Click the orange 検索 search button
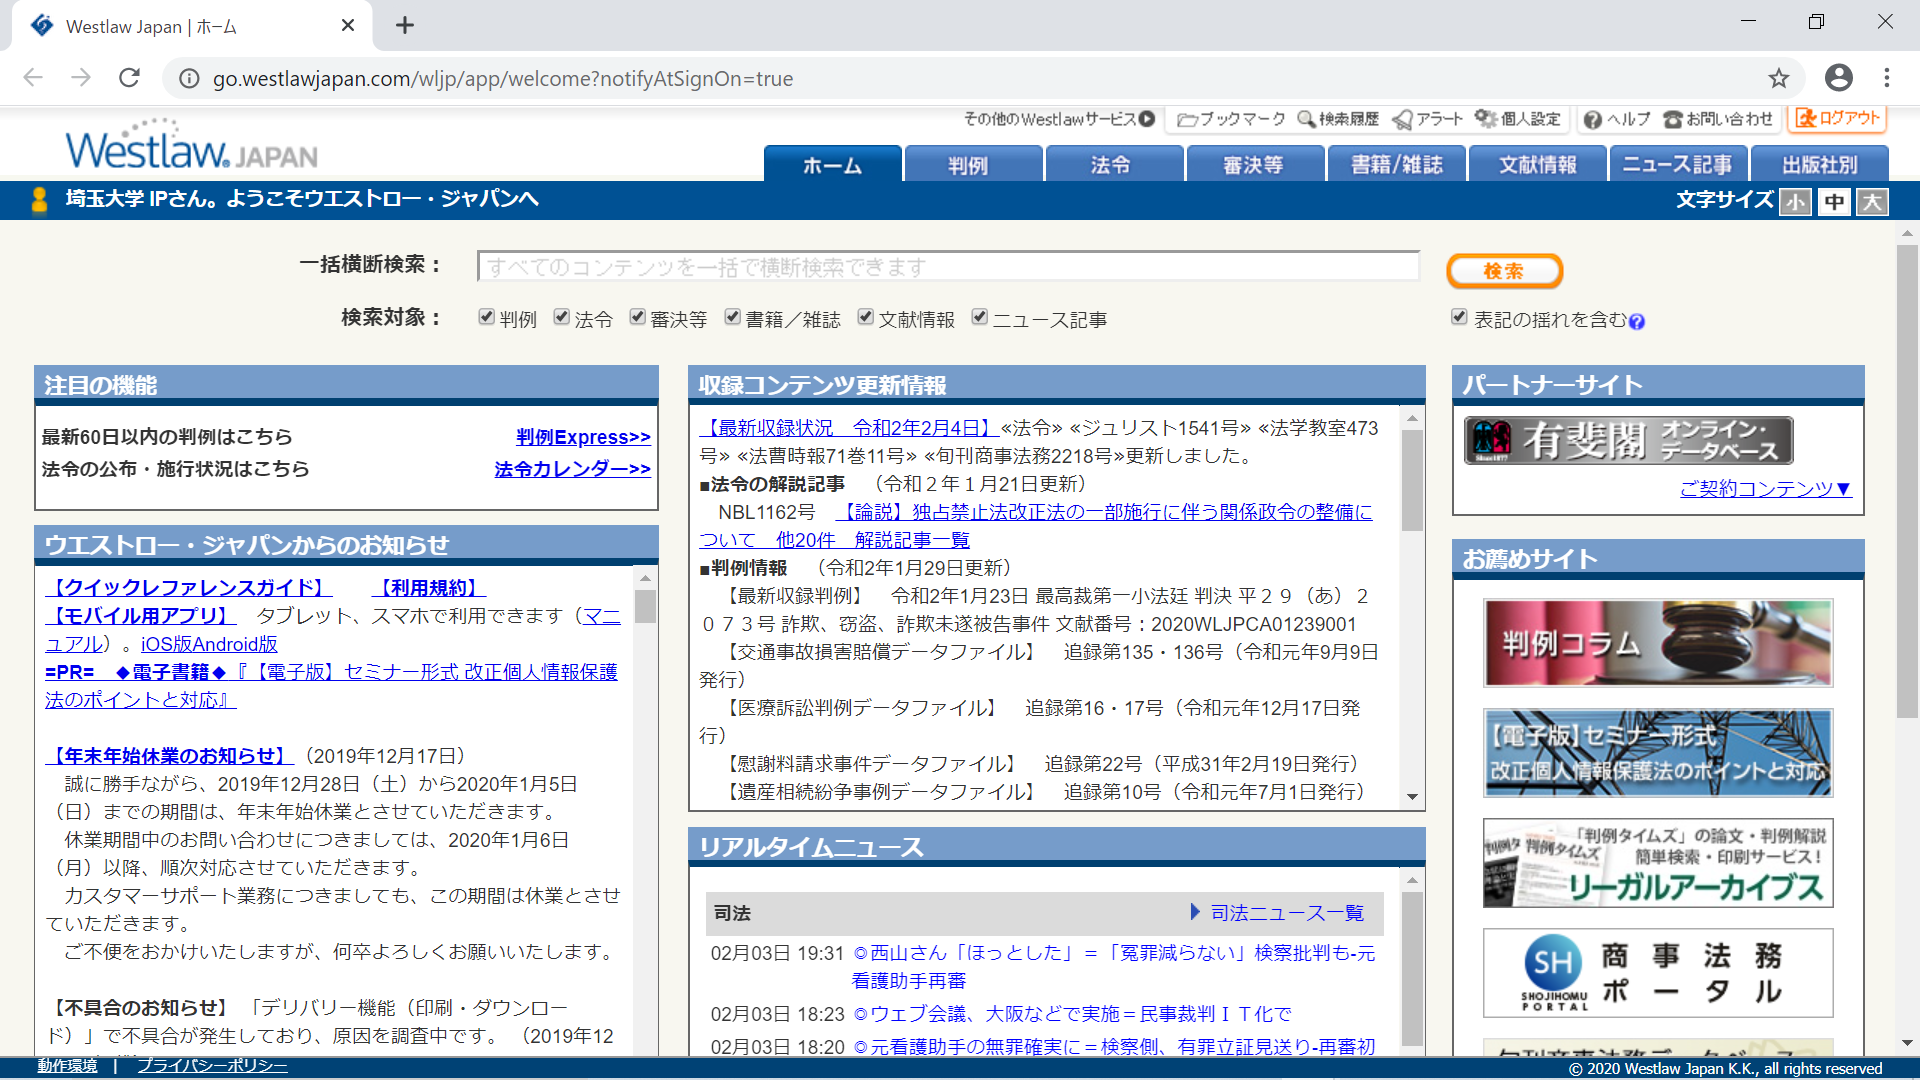This screenshot has height=1080, width=1920. coord(1504,270)
